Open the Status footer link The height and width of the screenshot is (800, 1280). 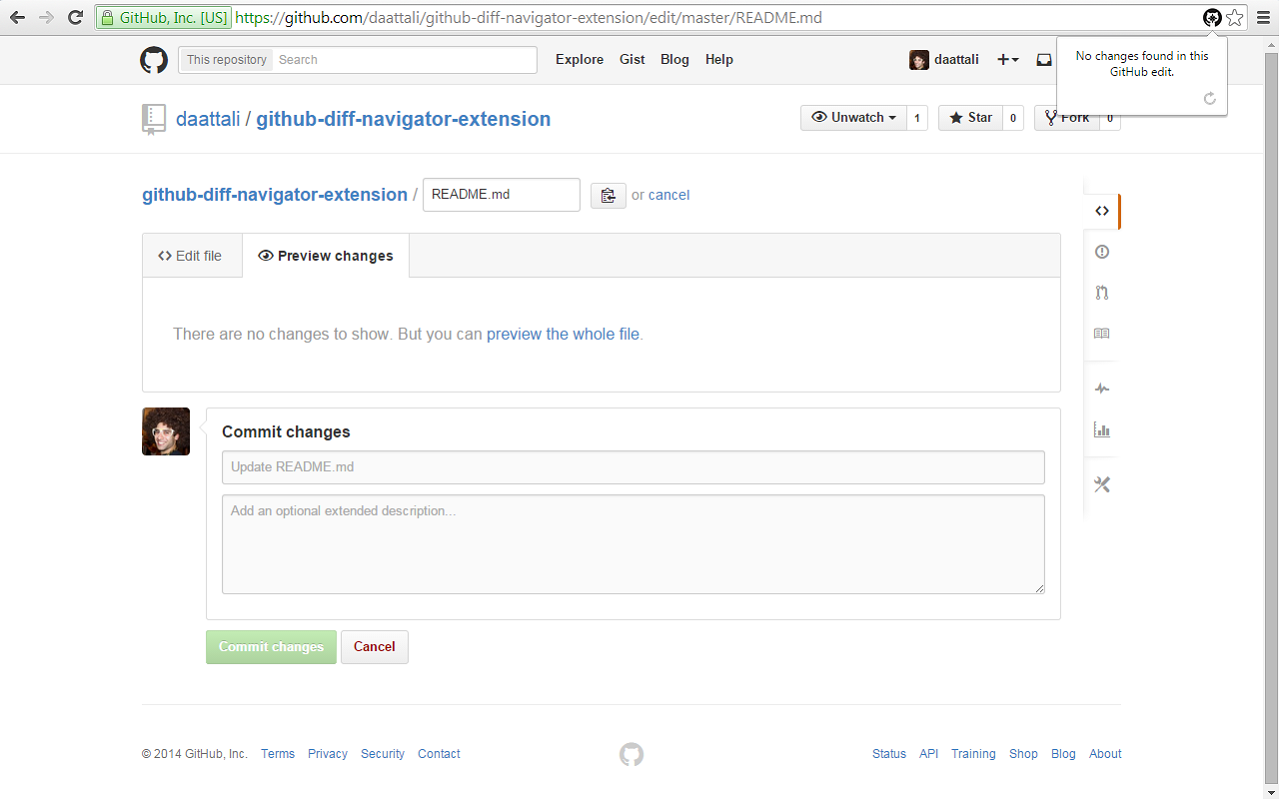(889, 754)
